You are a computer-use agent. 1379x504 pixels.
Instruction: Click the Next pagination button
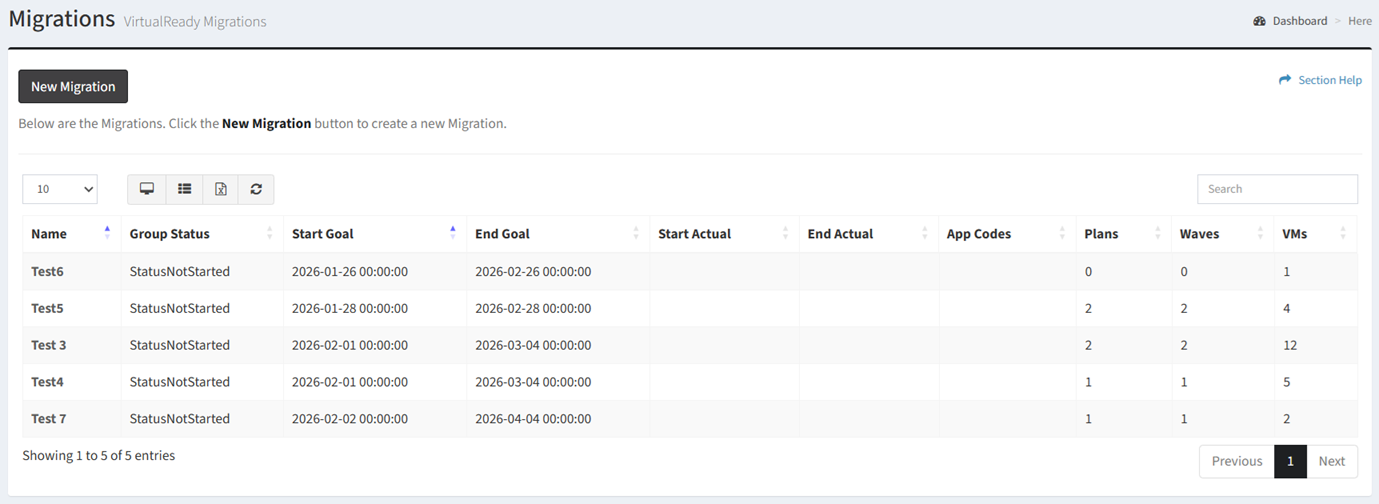pyautogui.click(x=1332, y=461)
